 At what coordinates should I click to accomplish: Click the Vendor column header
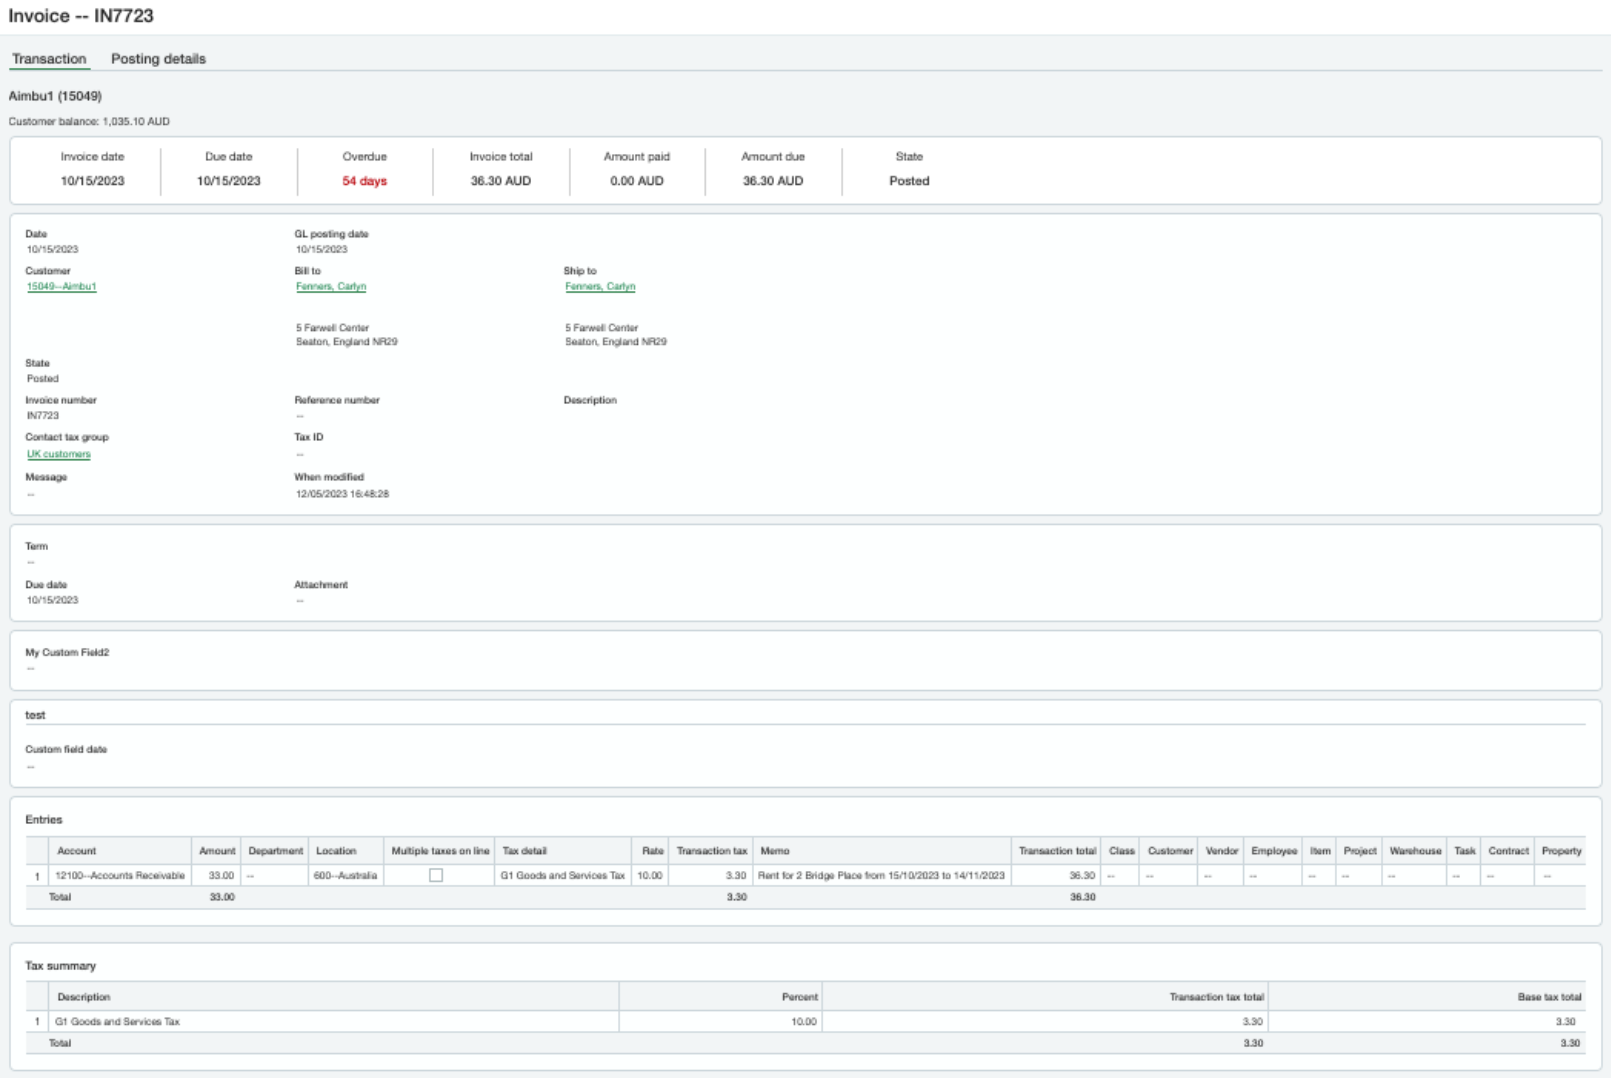click(1222, 851)
